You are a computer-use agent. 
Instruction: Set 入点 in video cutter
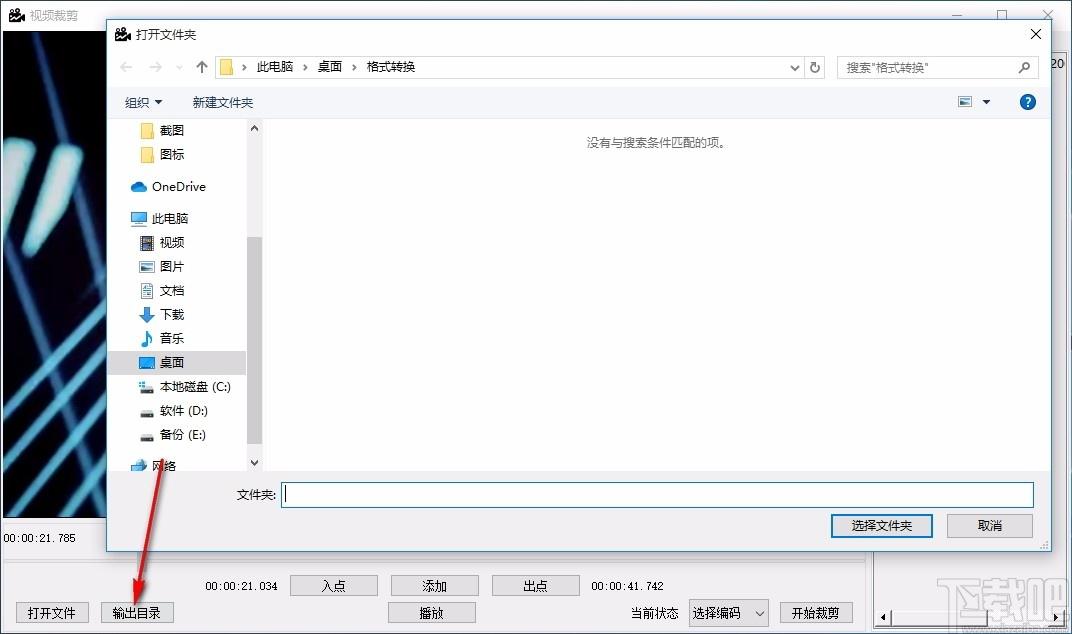334,586
